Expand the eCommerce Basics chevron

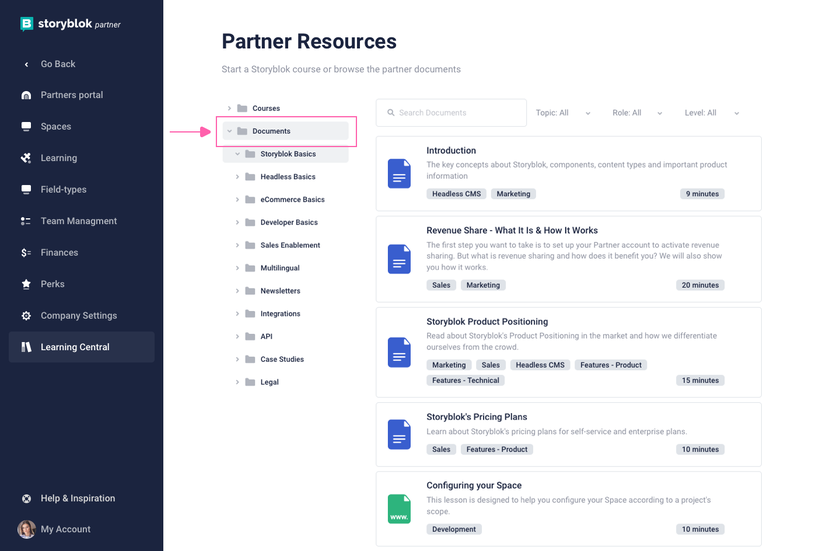[x=237, y=200]
